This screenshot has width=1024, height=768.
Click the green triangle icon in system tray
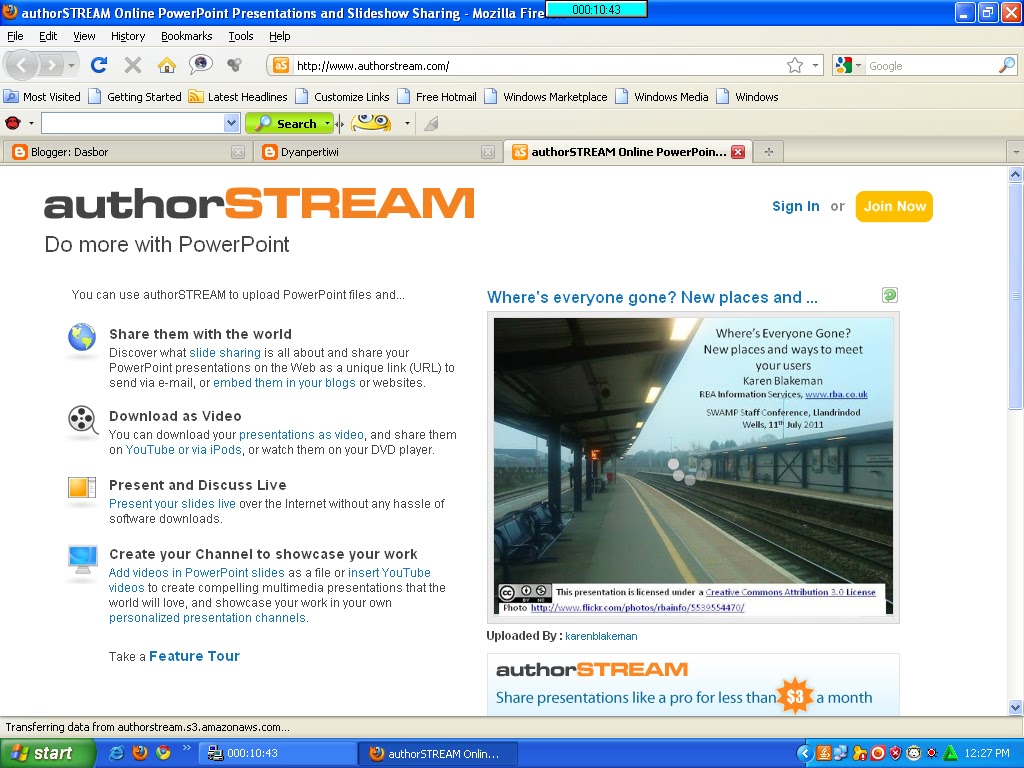(x=950, y=754)
